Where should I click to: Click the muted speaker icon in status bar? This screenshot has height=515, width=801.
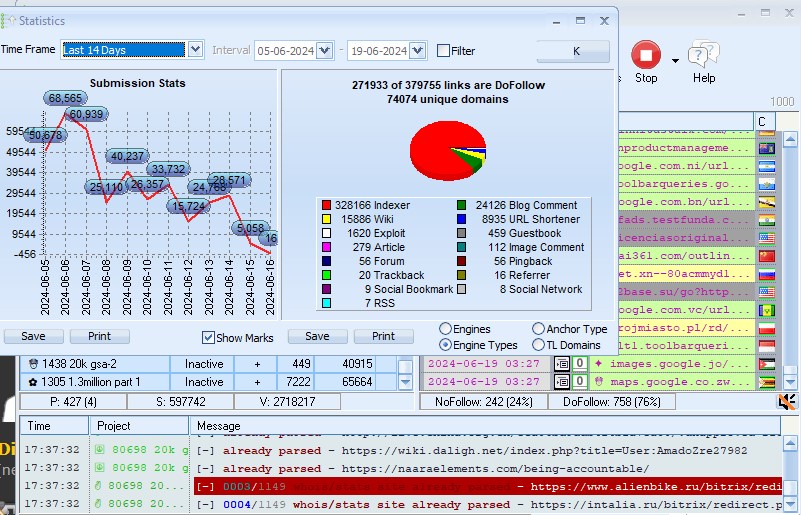pyautogui.click(x=787, y=402)
